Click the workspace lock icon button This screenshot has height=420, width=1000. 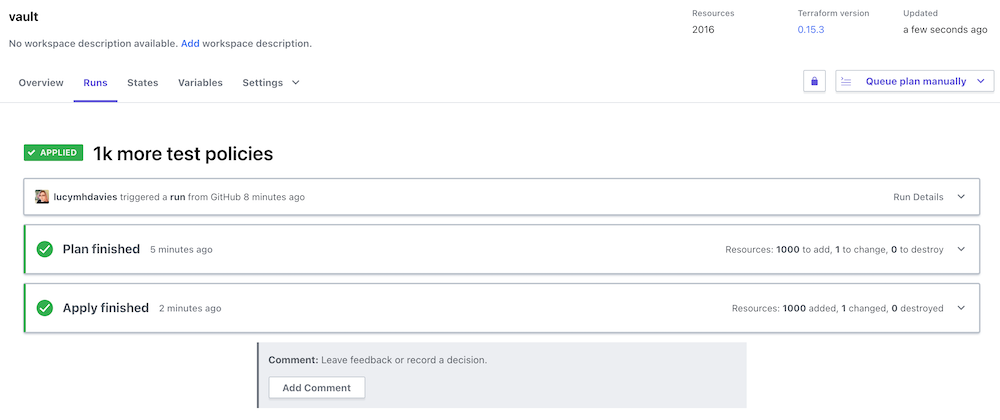[814, 81]
